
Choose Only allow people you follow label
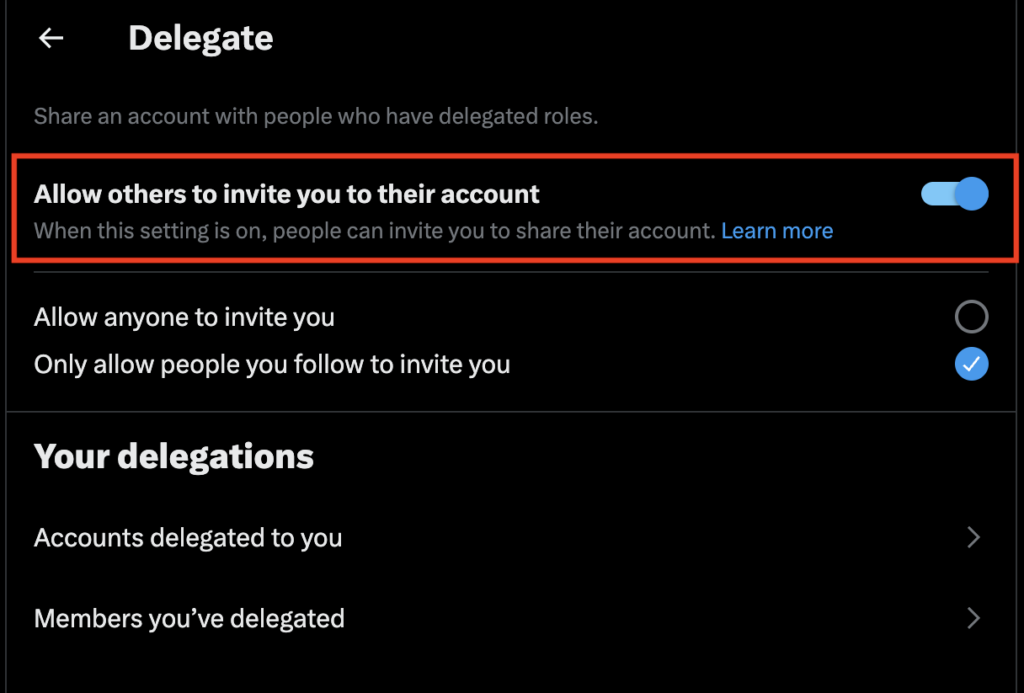click(x=272, y=364)
